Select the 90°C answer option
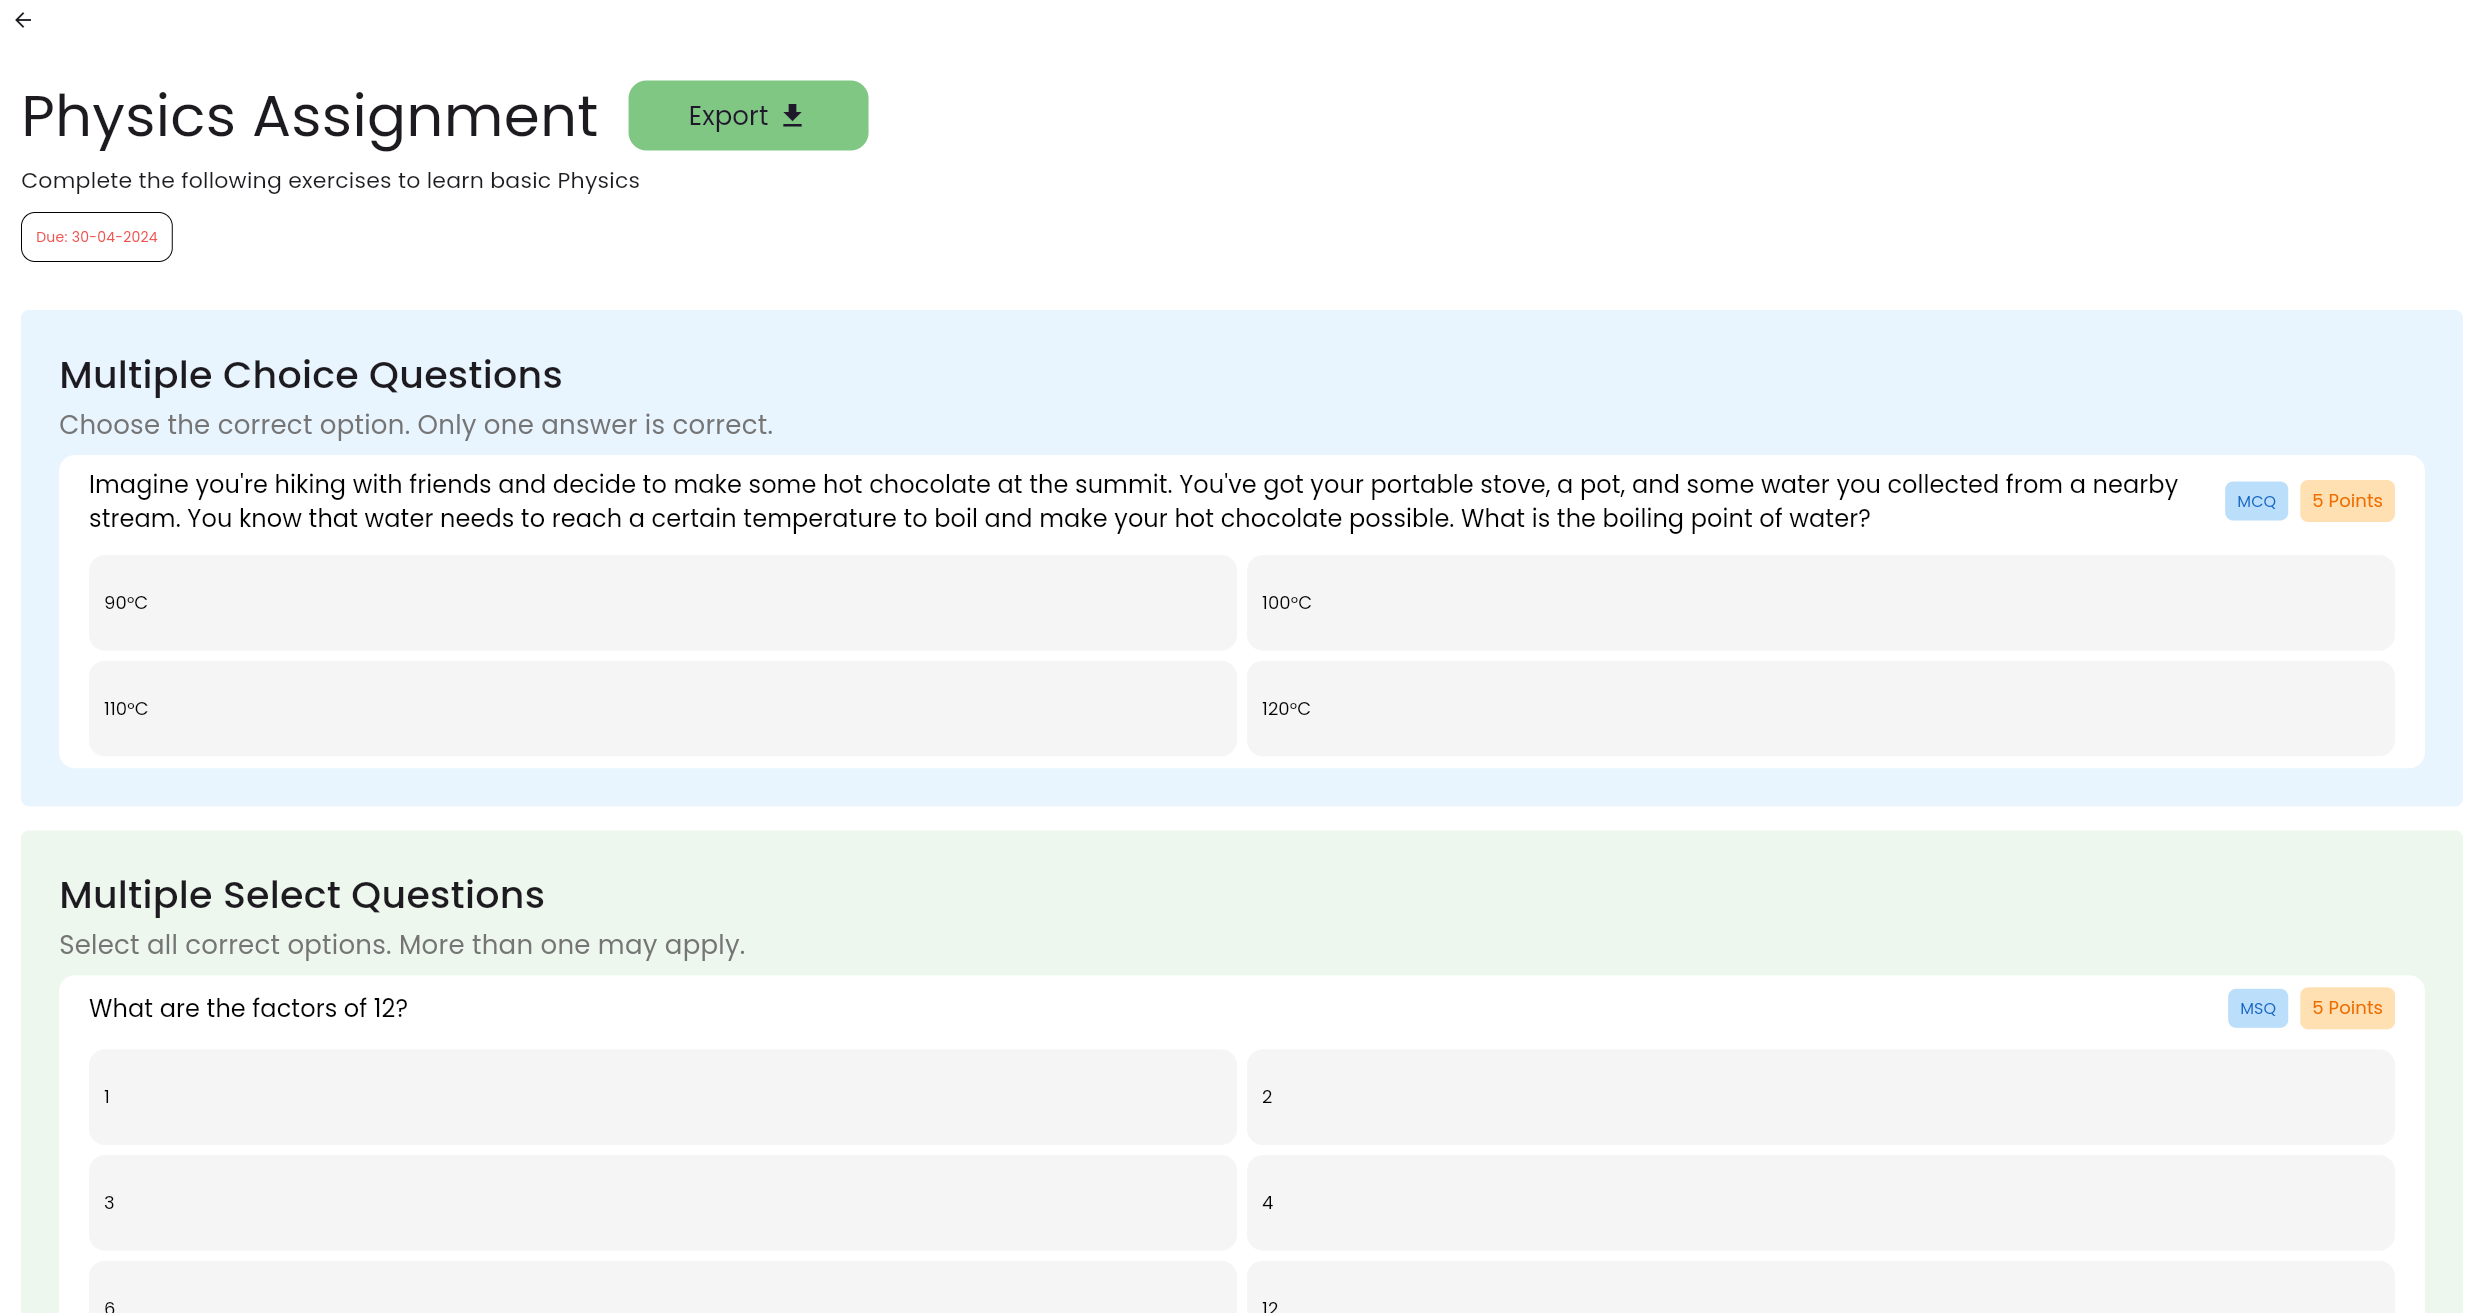Screen dimensions: 2489x1313 [662, 603]
